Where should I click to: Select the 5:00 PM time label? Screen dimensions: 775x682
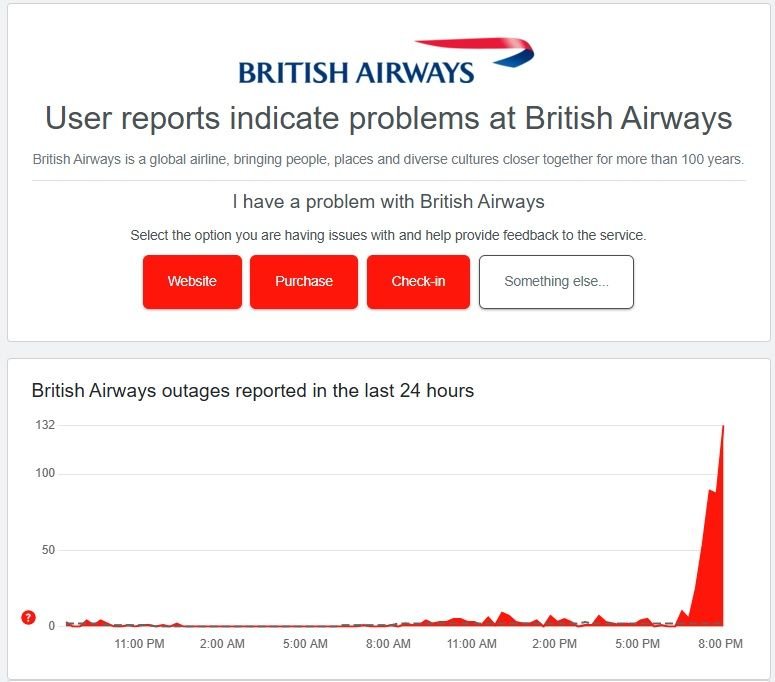click(x=637, y=644)
